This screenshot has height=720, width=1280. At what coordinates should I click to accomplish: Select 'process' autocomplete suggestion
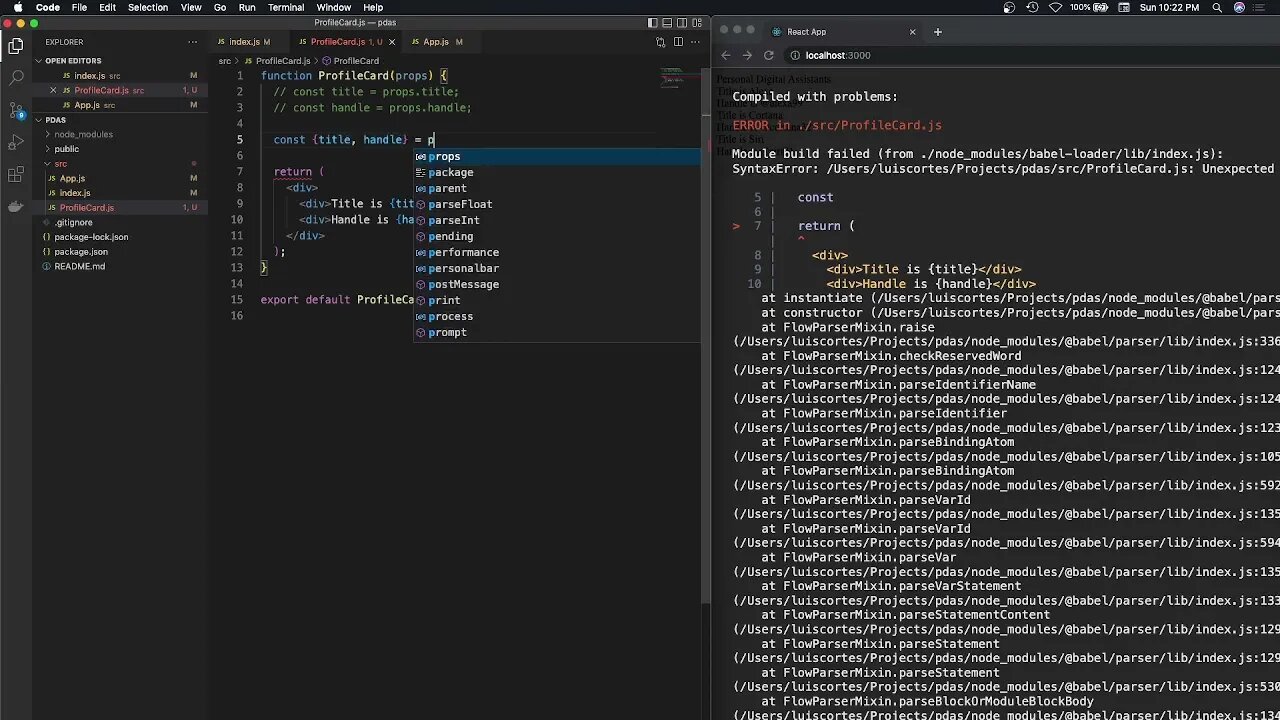557,316
